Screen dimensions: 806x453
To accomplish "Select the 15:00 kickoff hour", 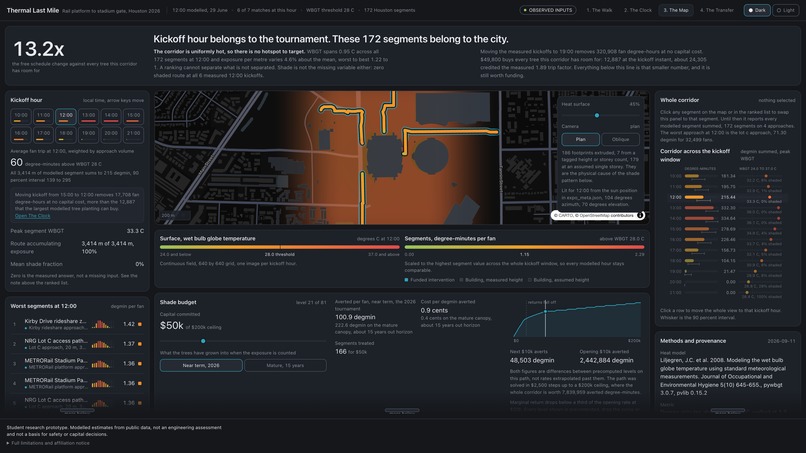I will (x=133, y=117).
